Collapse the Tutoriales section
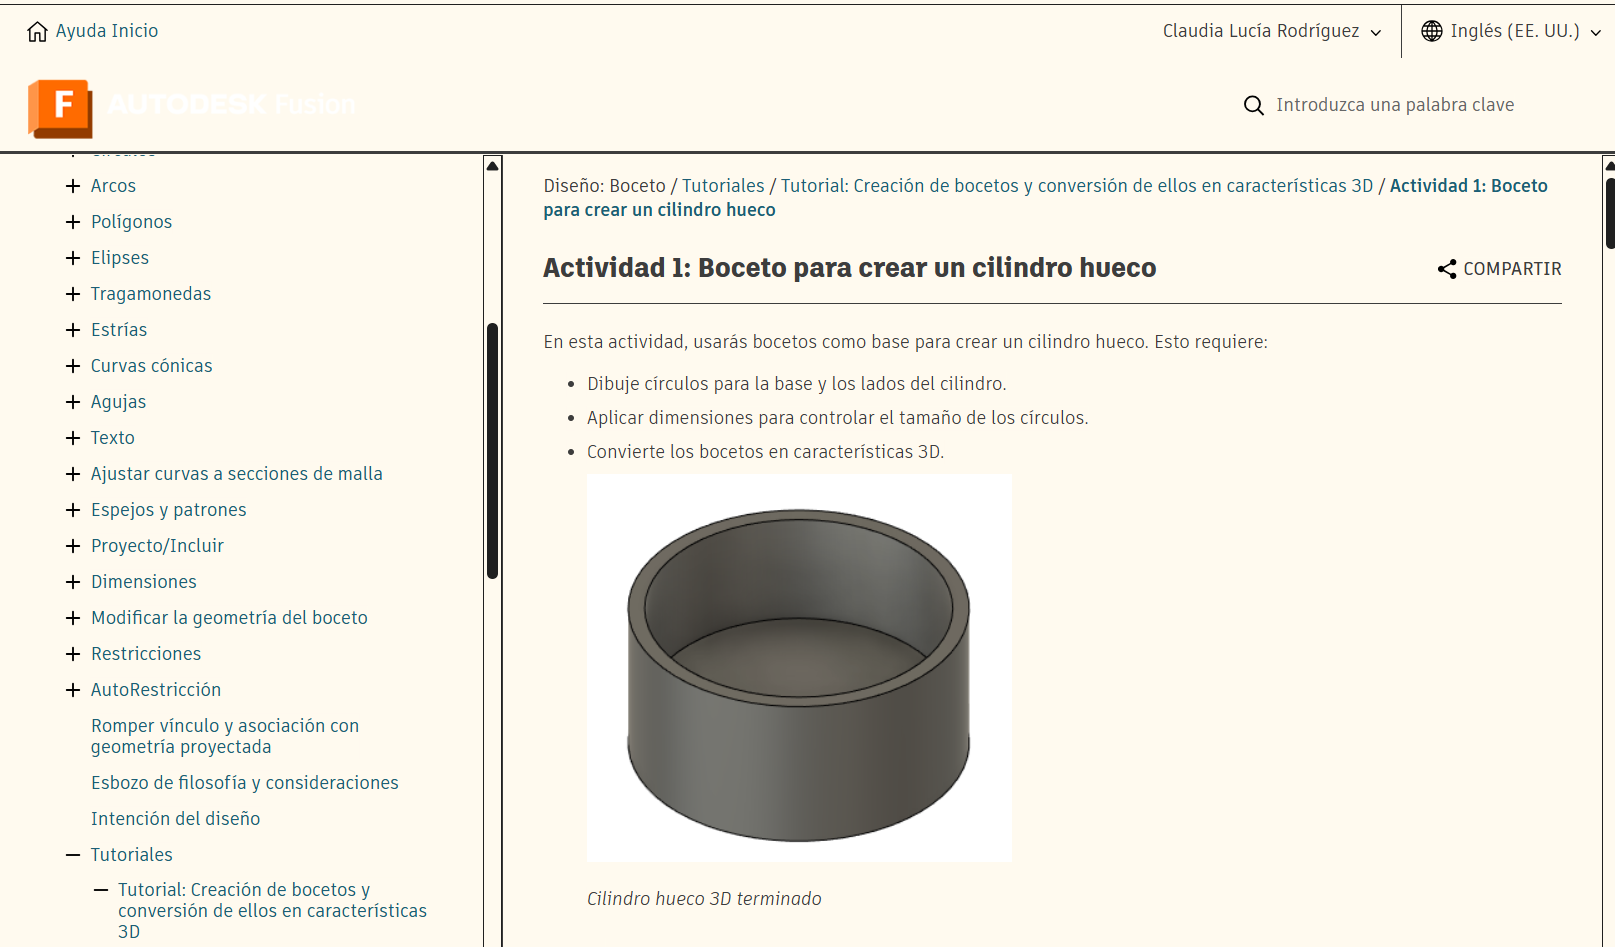This screenshot has width=1615, height=947. click(73, 855)
